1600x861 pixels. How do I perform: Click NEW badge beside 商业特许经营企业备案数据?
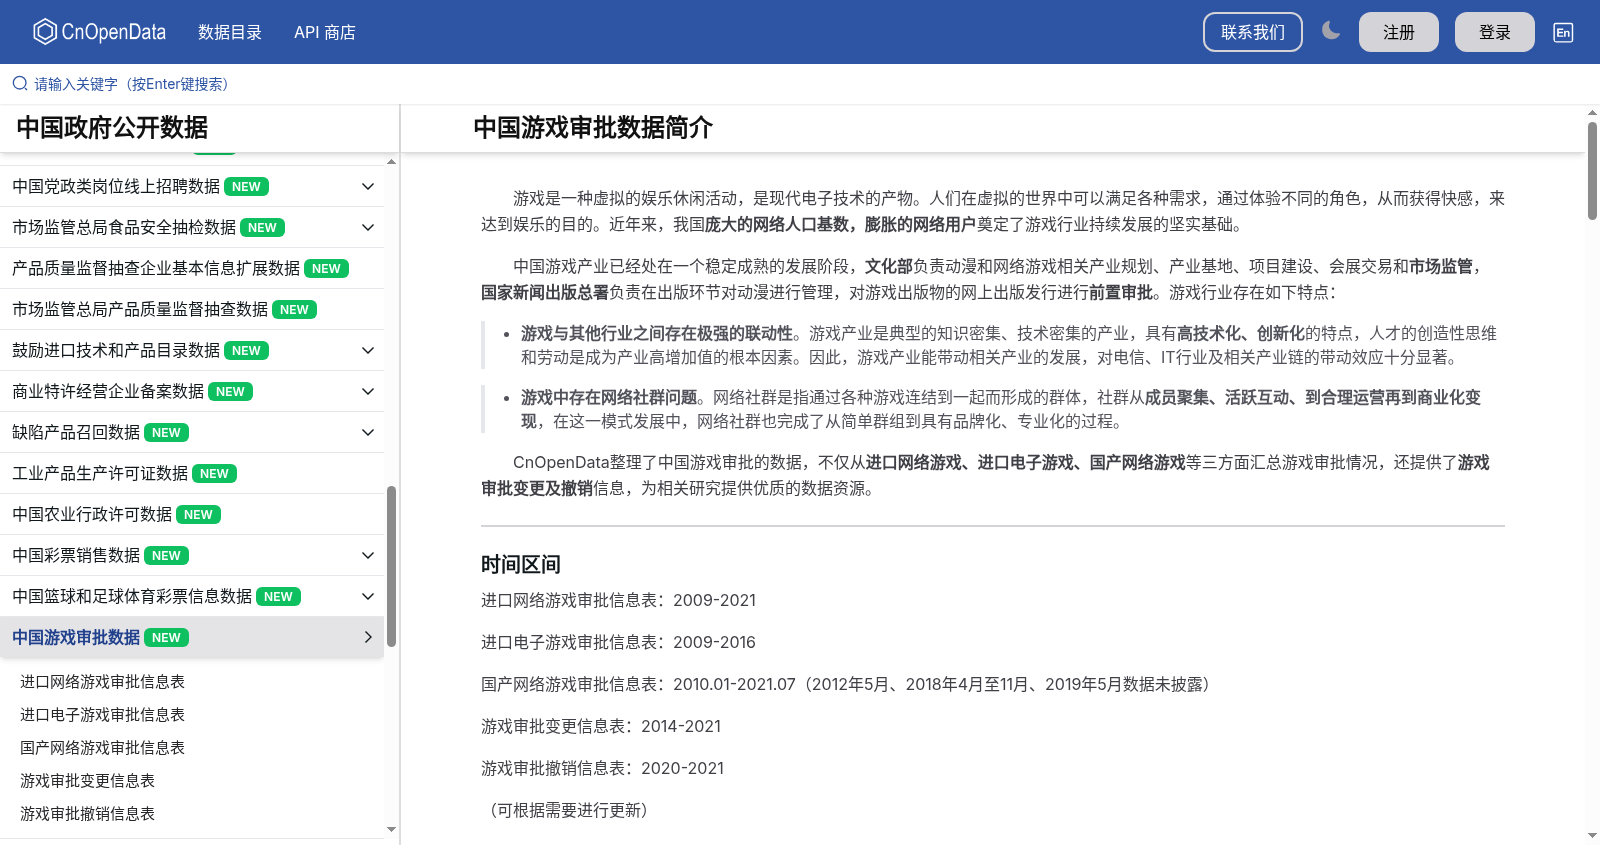(x=231, y=391)
